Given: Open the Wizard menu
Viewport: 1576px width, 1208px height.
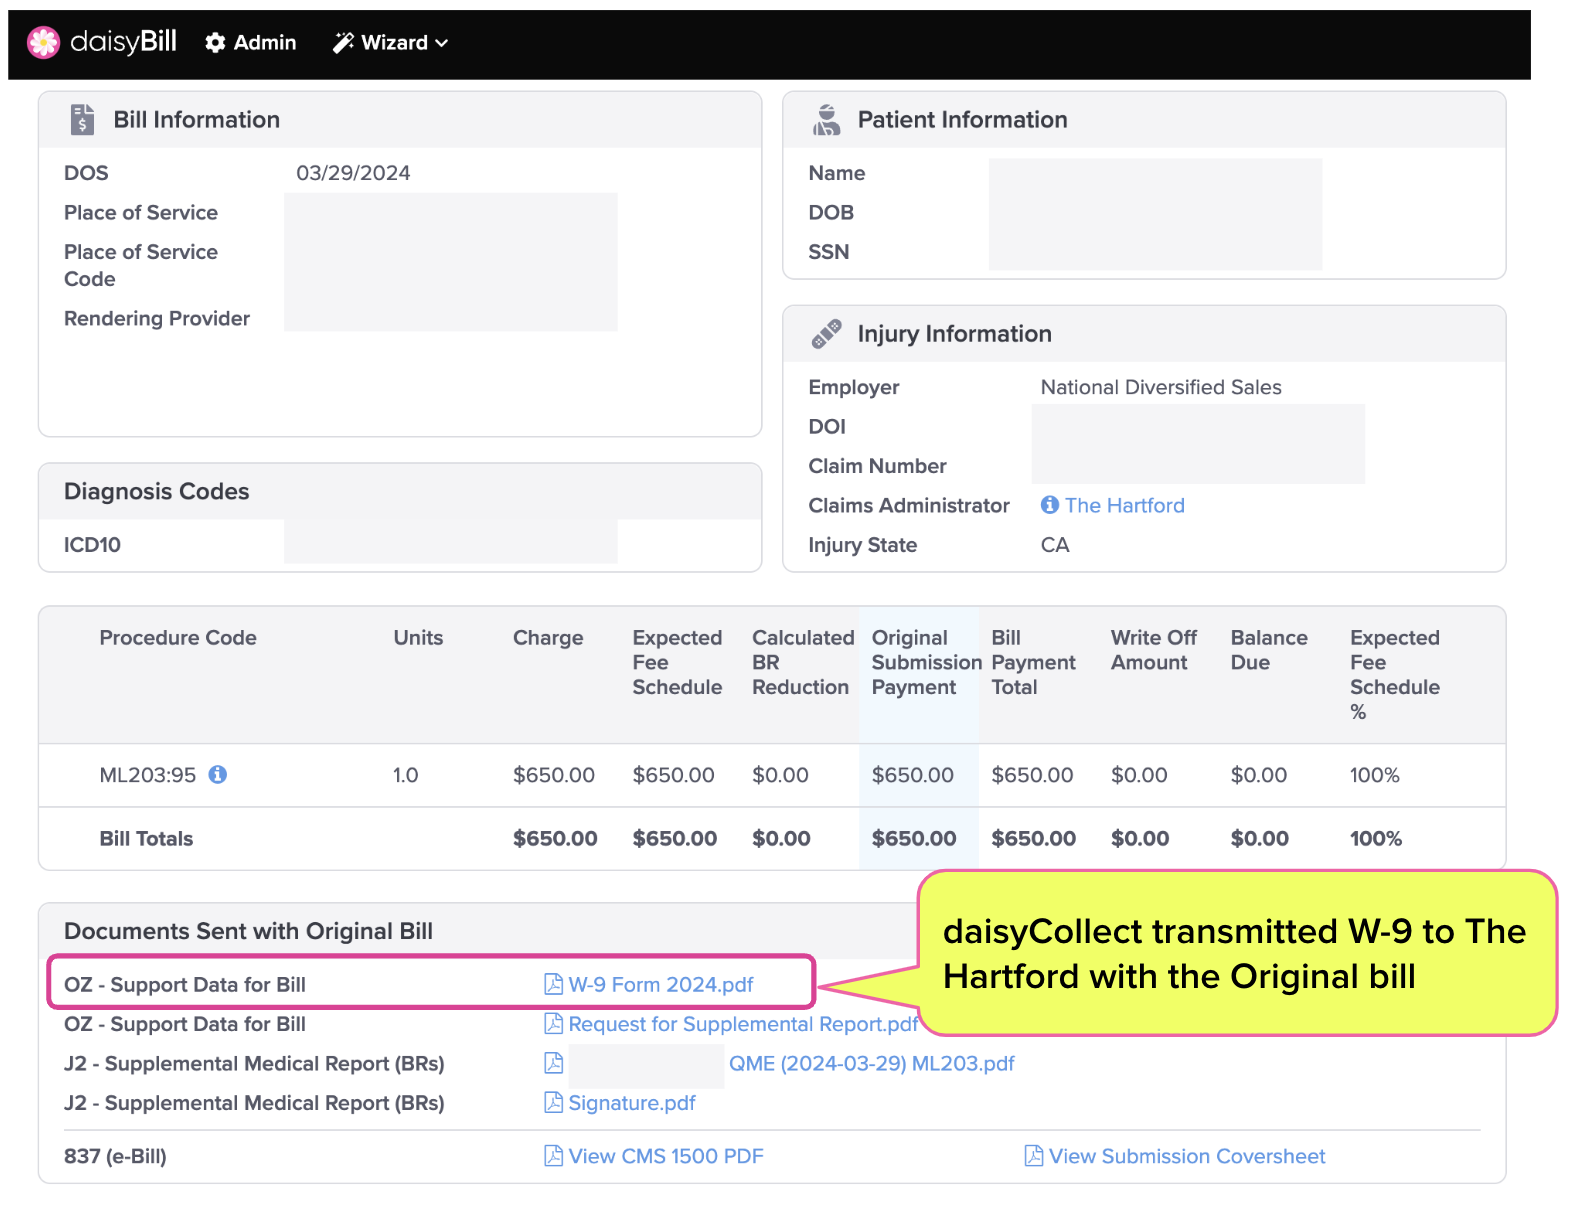Looking at the screenshot, I should tap(391, 43).
